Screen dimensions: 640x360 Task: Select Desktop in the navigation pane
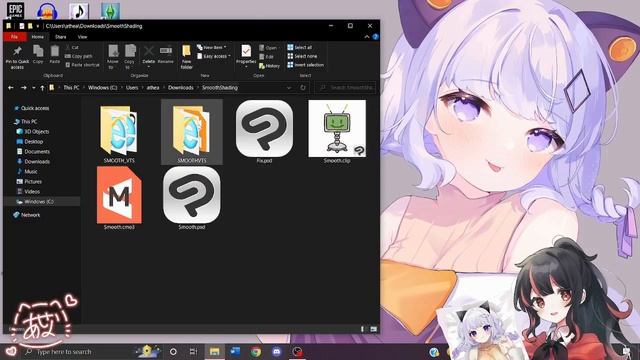click(x=30, y=142)
